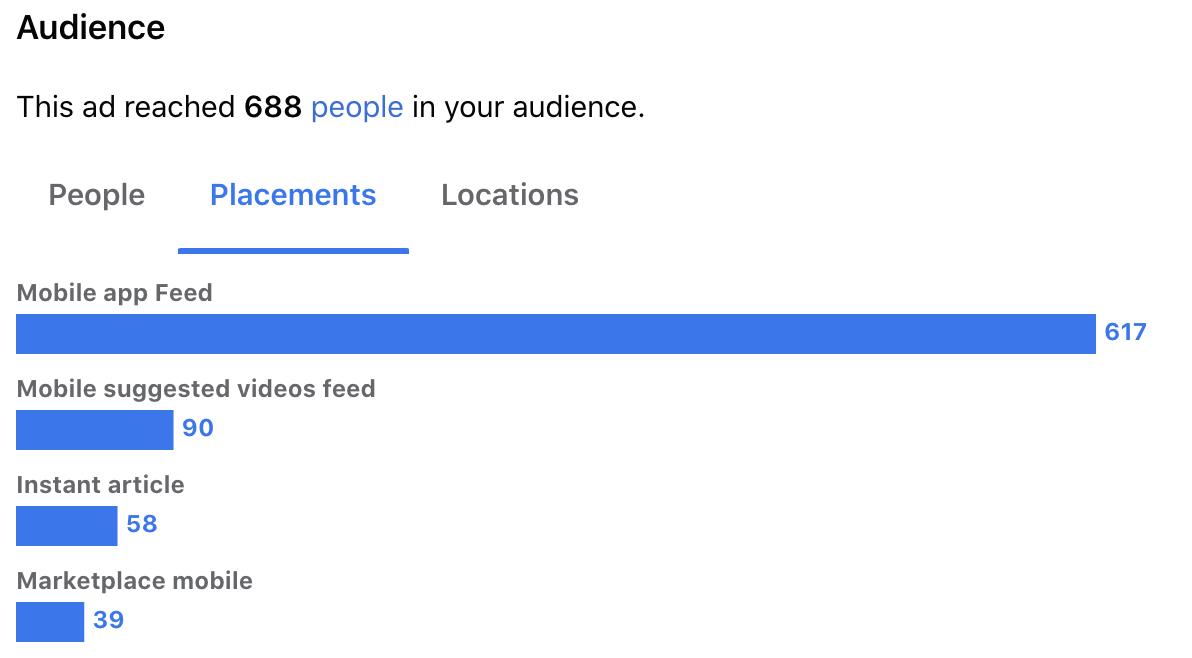The image size is (1192, 658).
Task: Follow the blue 'people' link
Action: (x=357, y=108)
